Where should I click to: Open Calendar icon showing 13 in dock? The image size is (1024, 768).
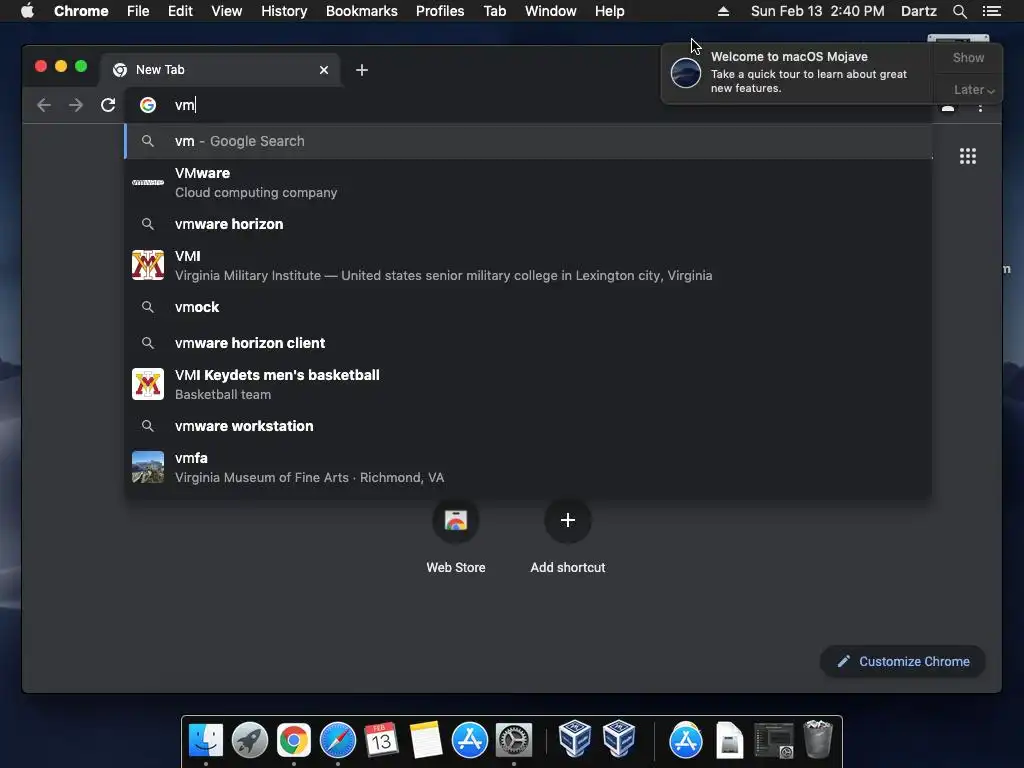point(381,740)
